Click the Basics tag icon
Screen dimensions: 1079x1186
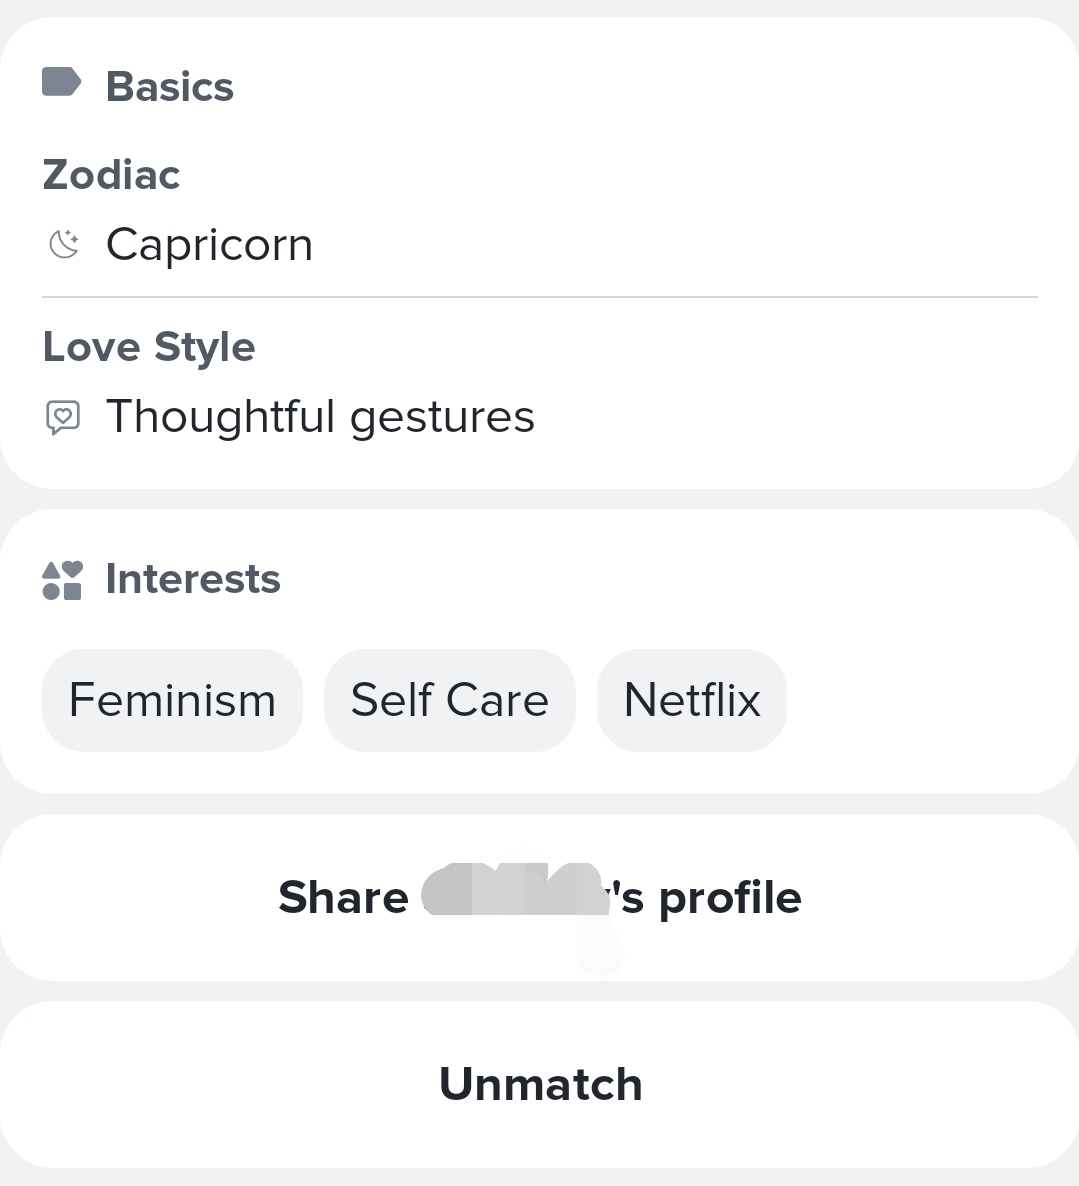61,82
